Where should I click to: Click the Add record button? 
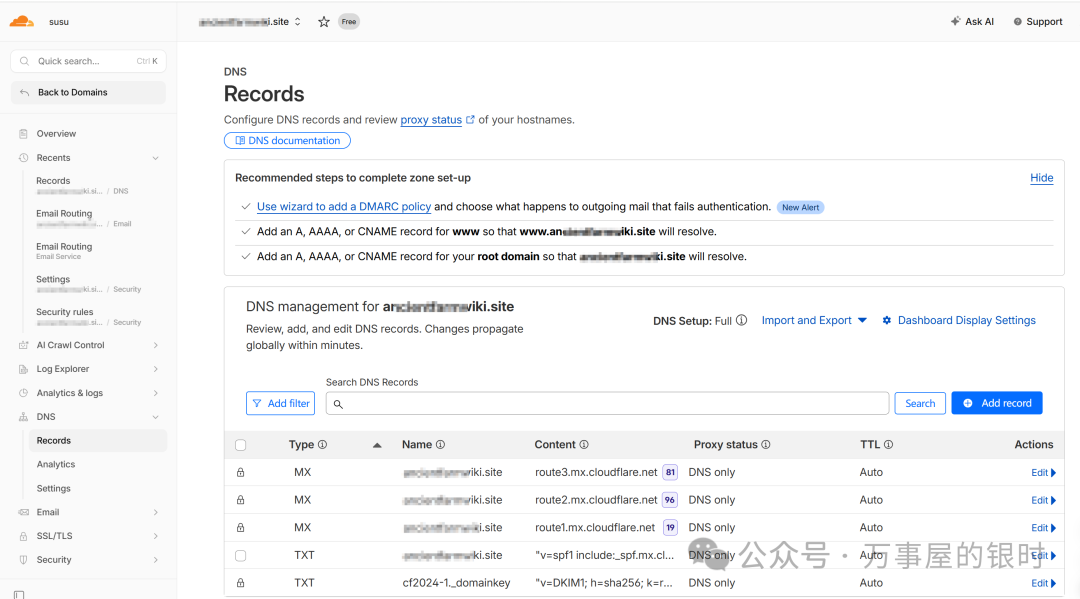tap(996, 403)
